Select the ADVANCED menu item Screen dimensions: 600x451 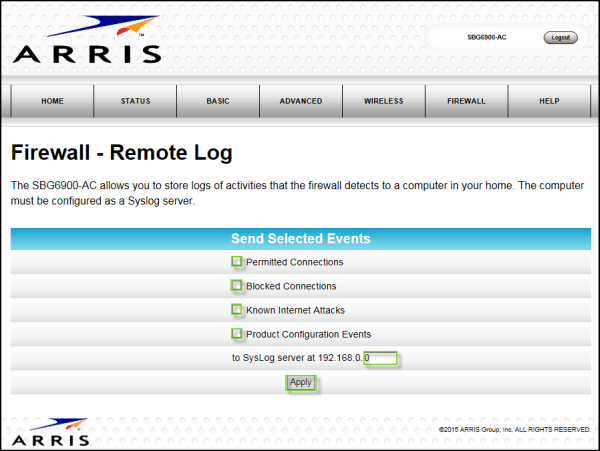[301, 101]
